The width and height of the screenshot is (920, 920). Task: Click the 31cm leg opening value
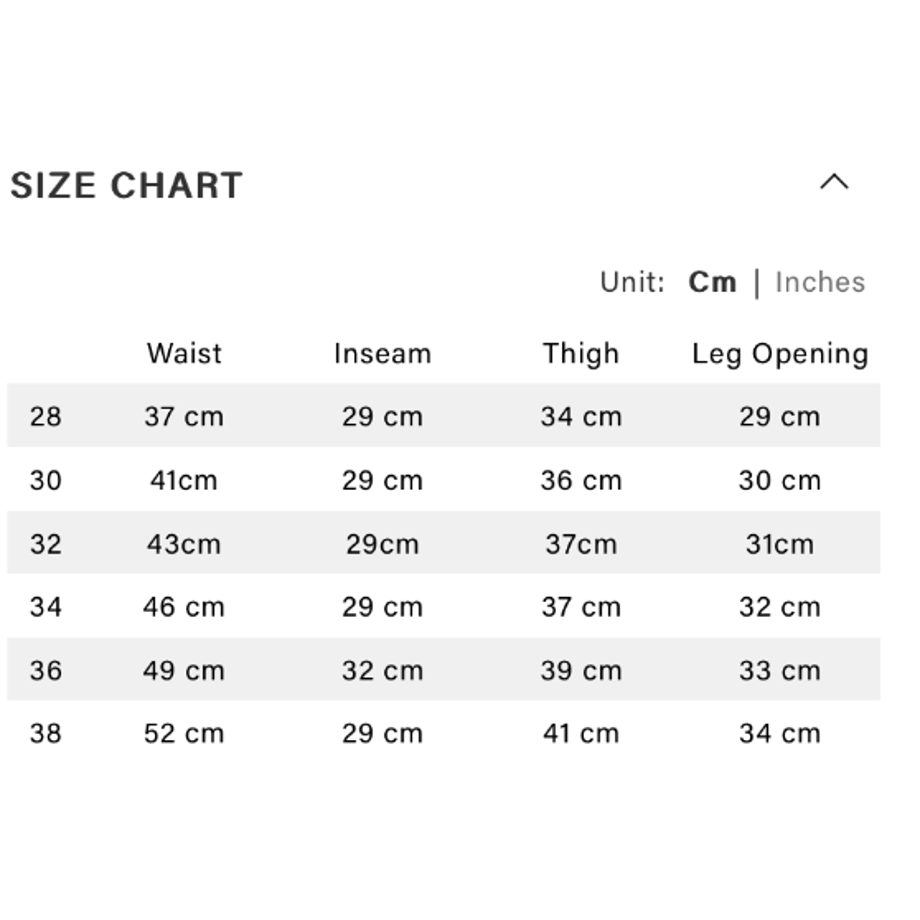pos(780,544)
